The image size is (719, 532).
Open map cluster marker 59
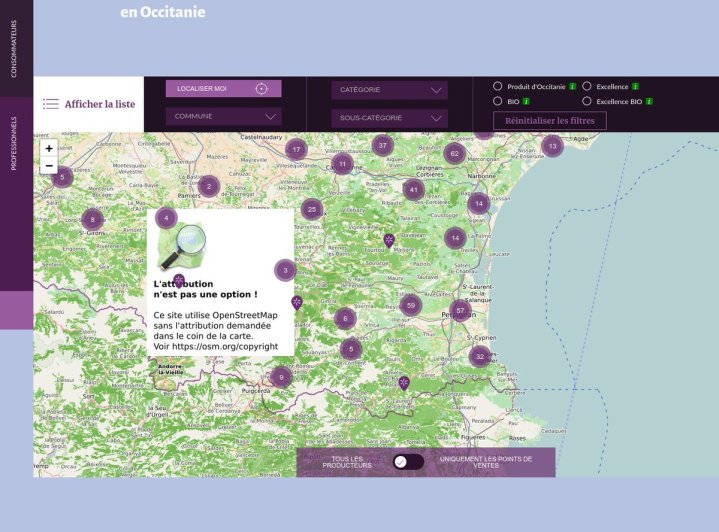[x=411, y=305]
